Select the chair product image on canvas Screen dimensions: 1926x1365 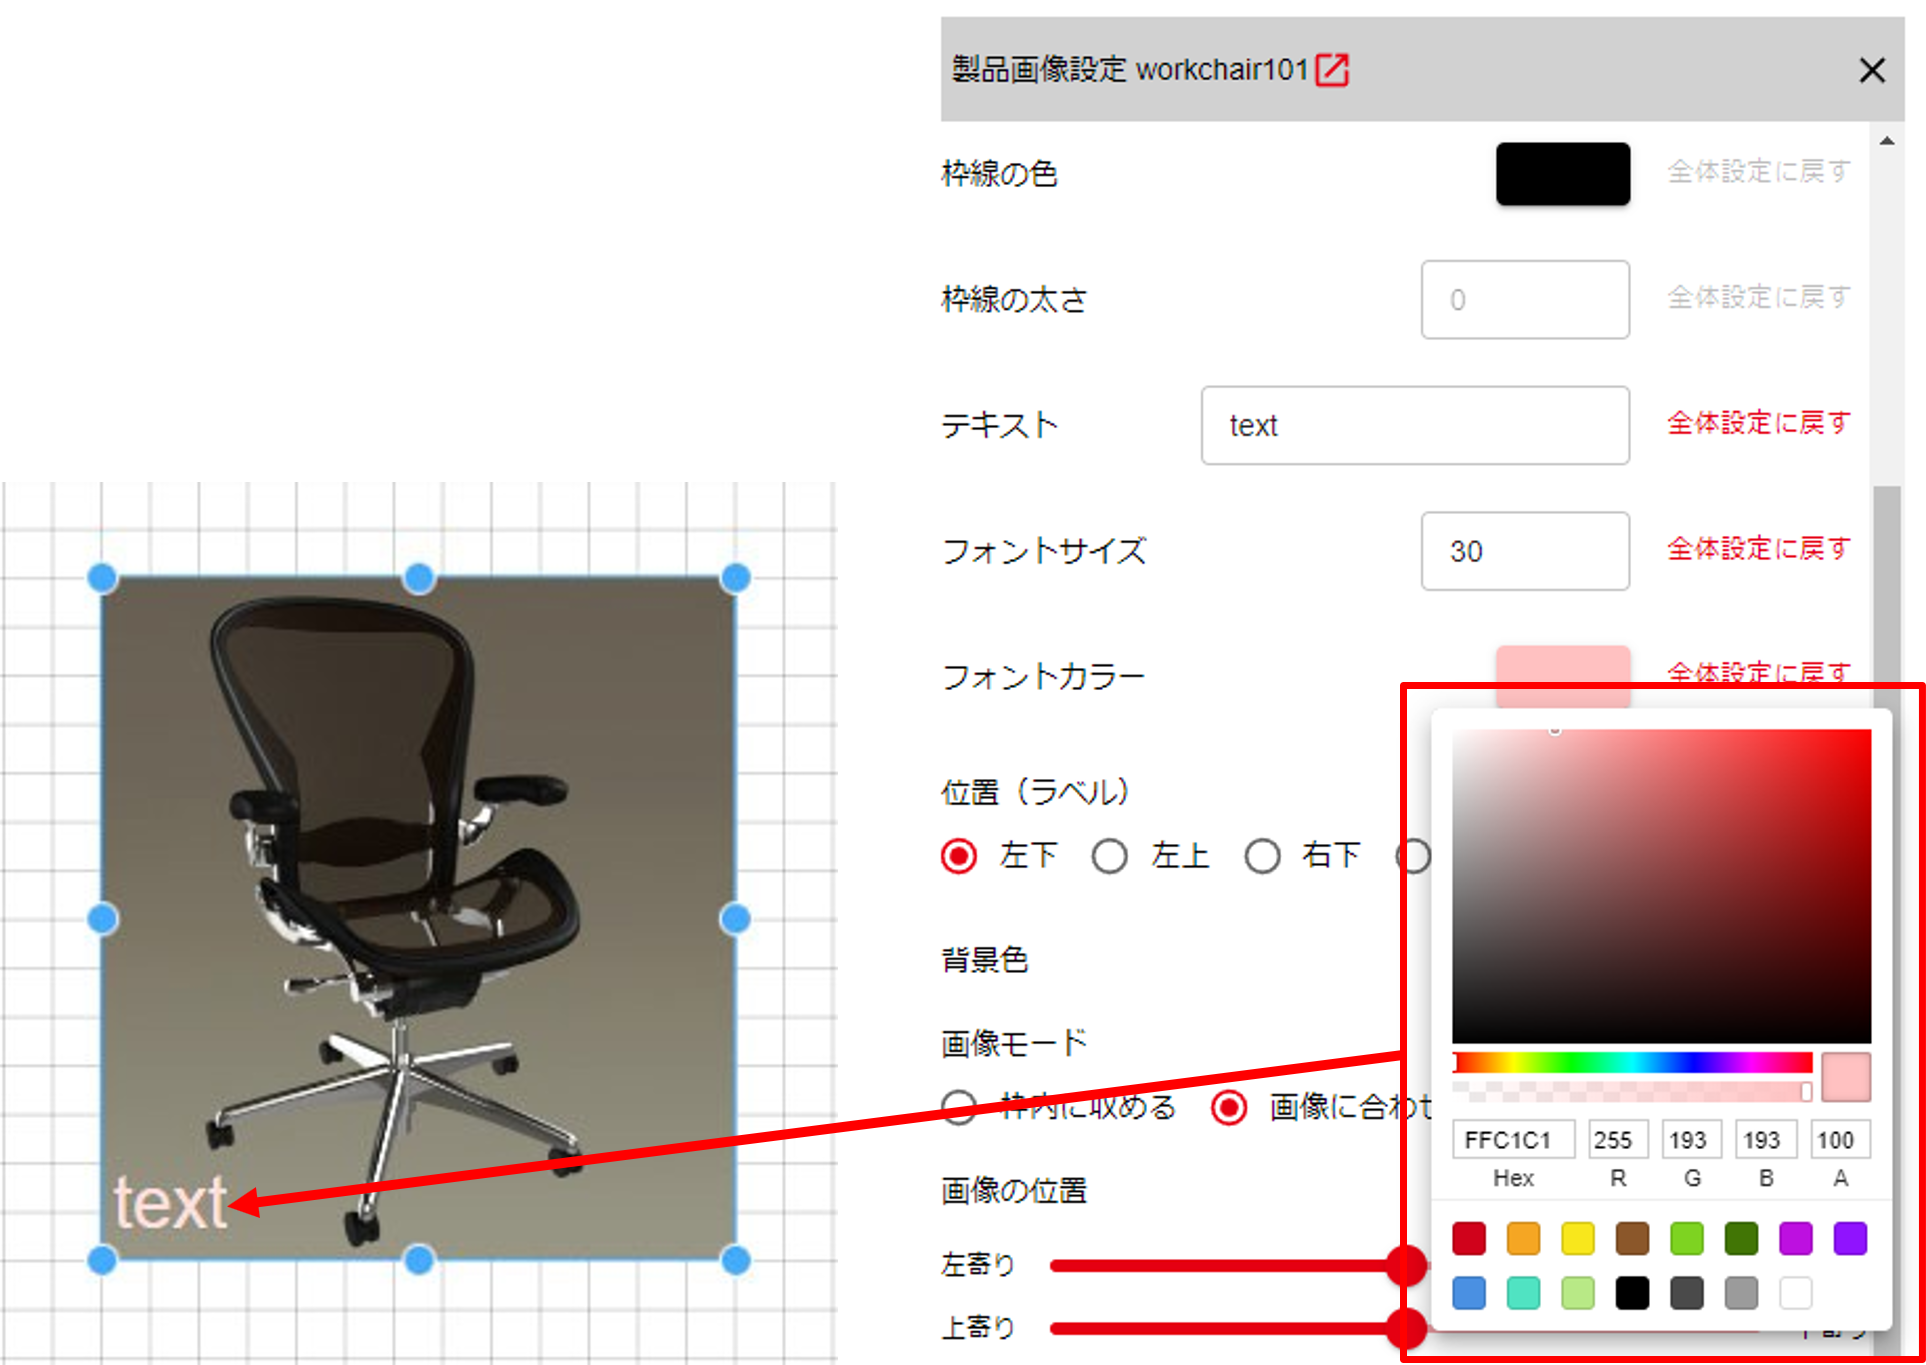click(419, 918)
